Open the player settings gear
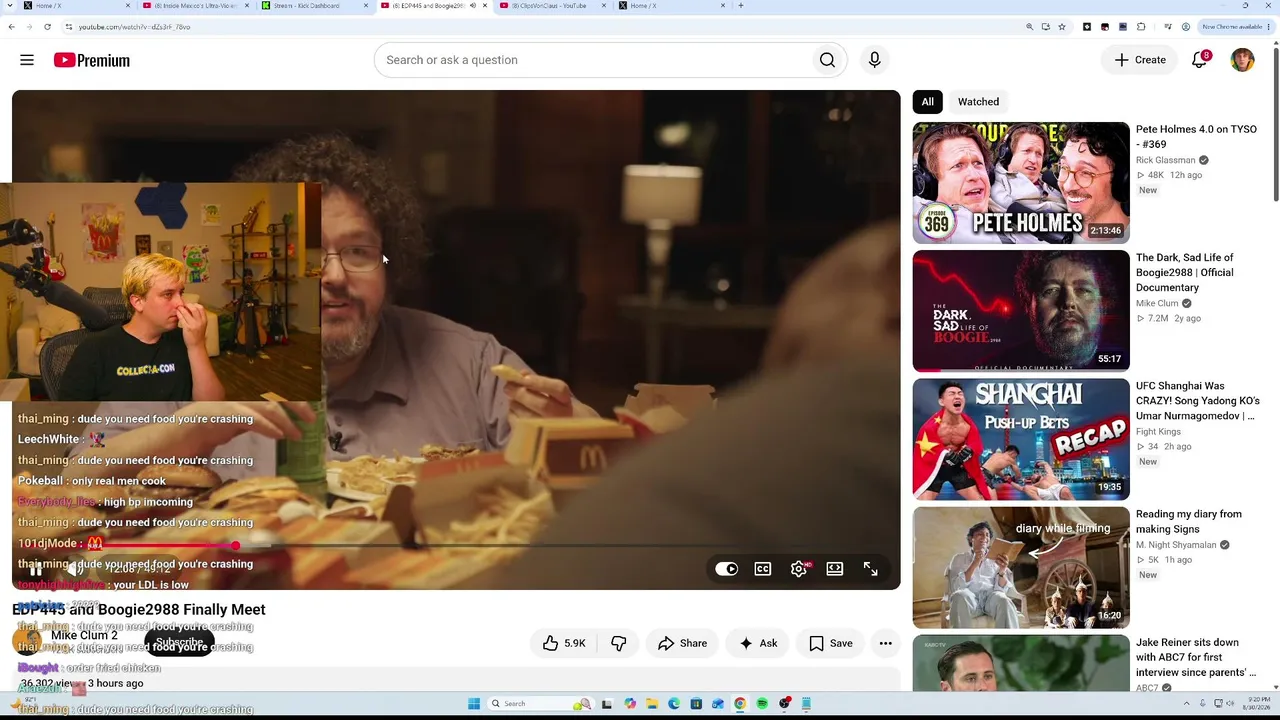 point(799,569)
